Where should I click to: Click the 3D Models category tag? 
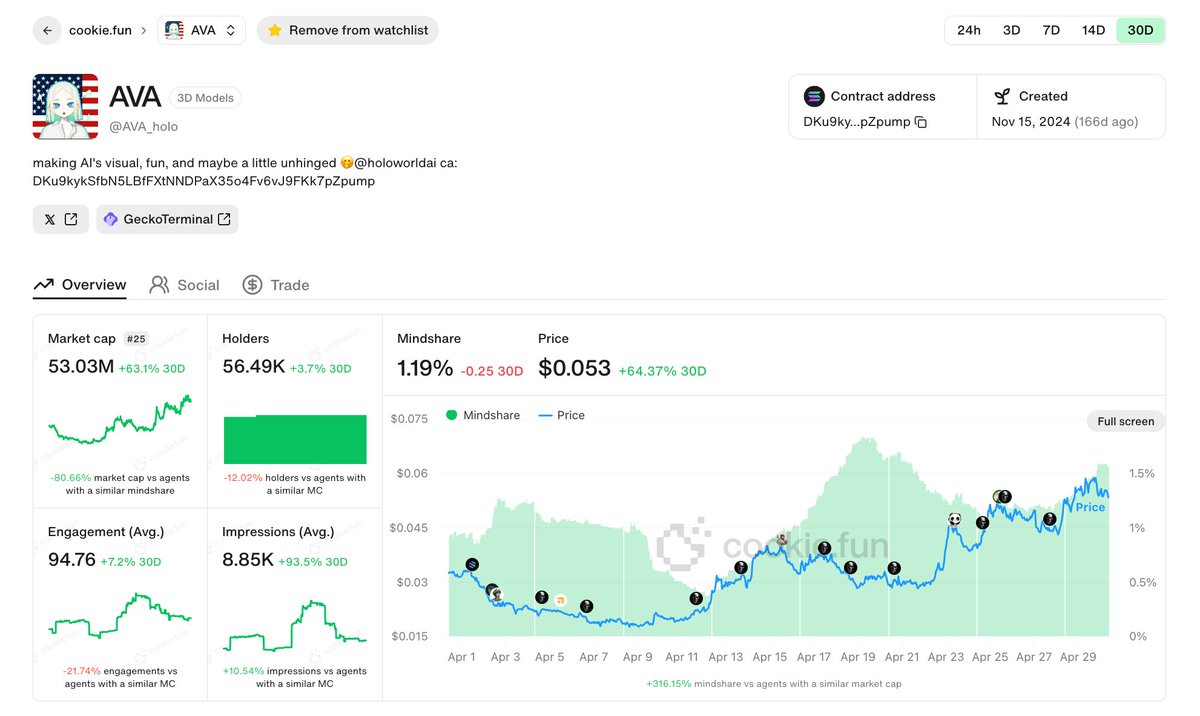point(205,98)
